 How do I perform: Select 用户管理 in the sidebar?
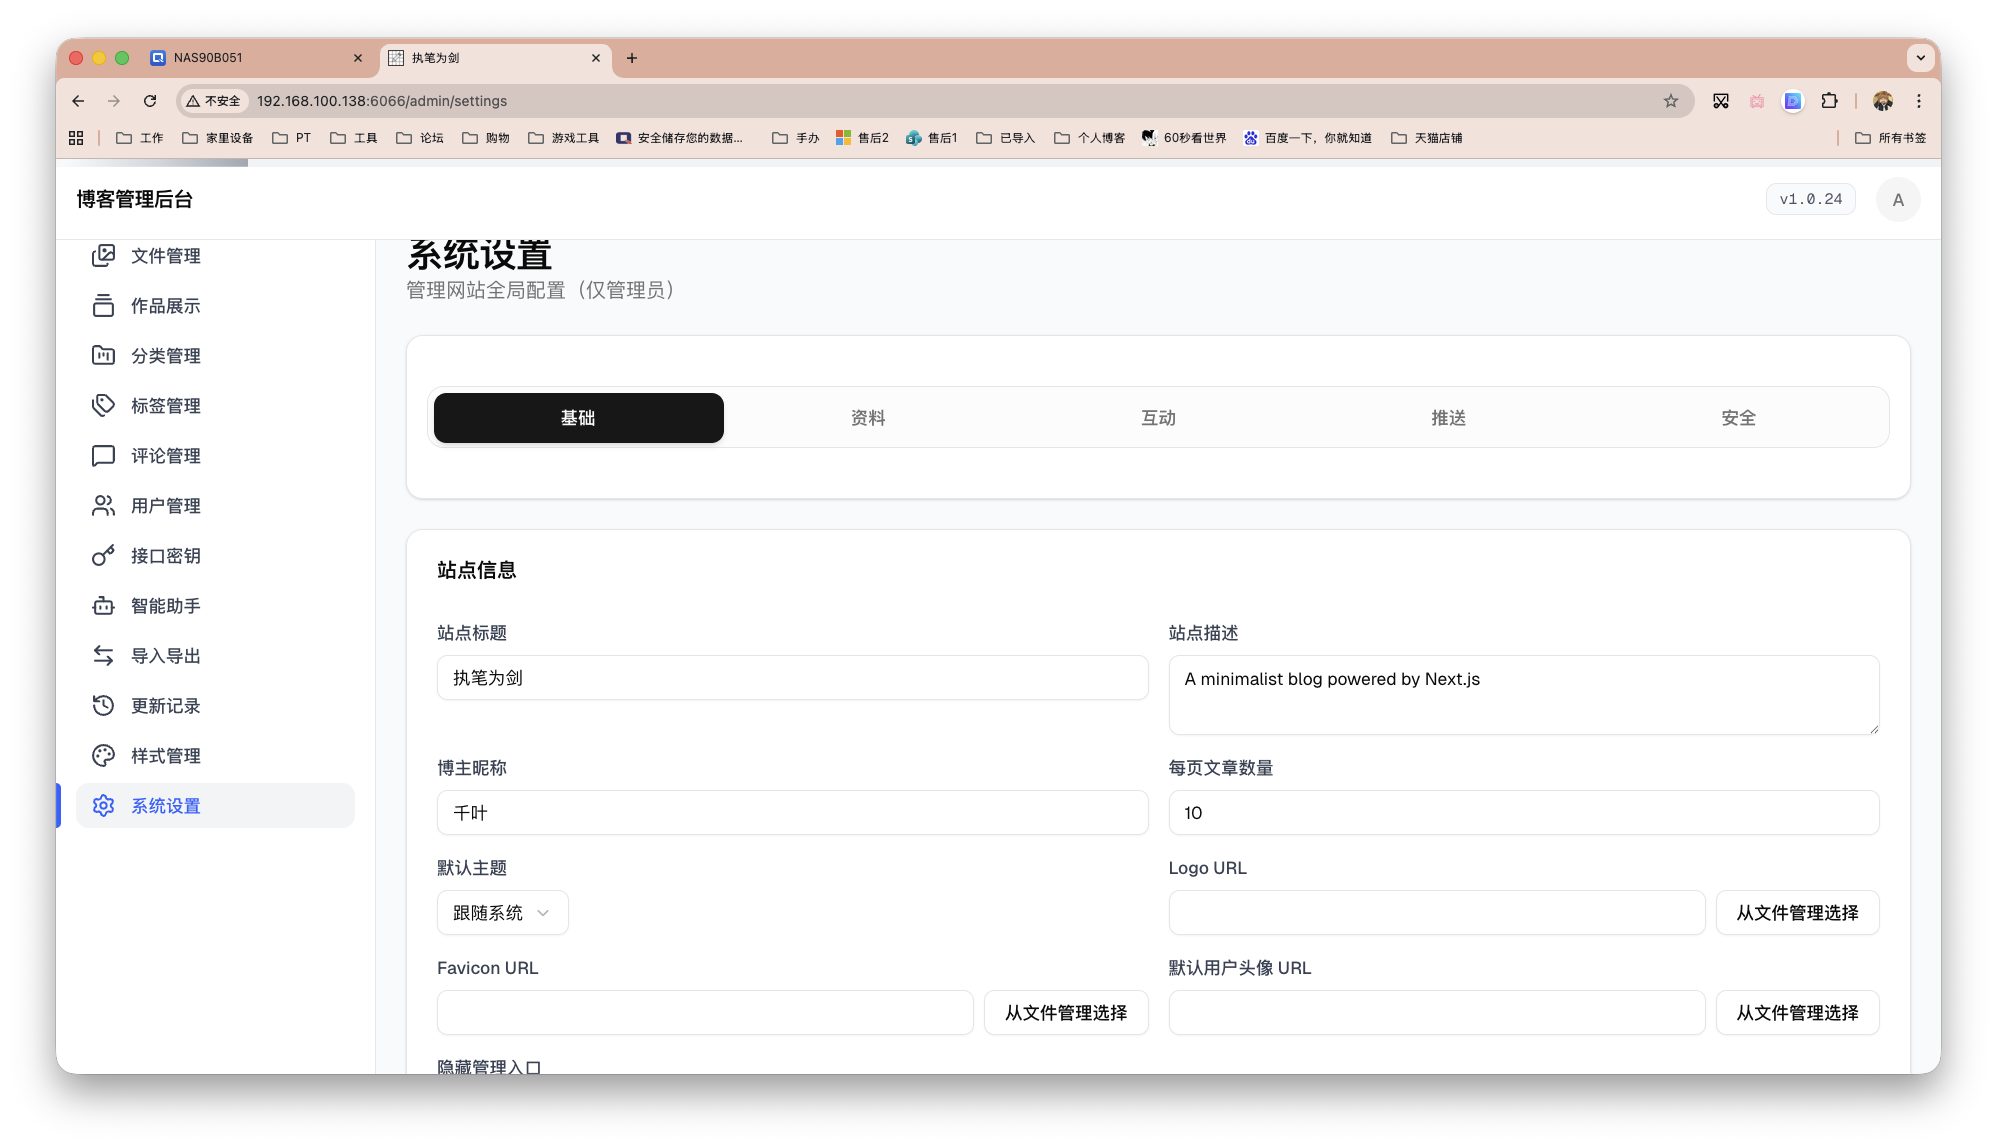[164, 505]
